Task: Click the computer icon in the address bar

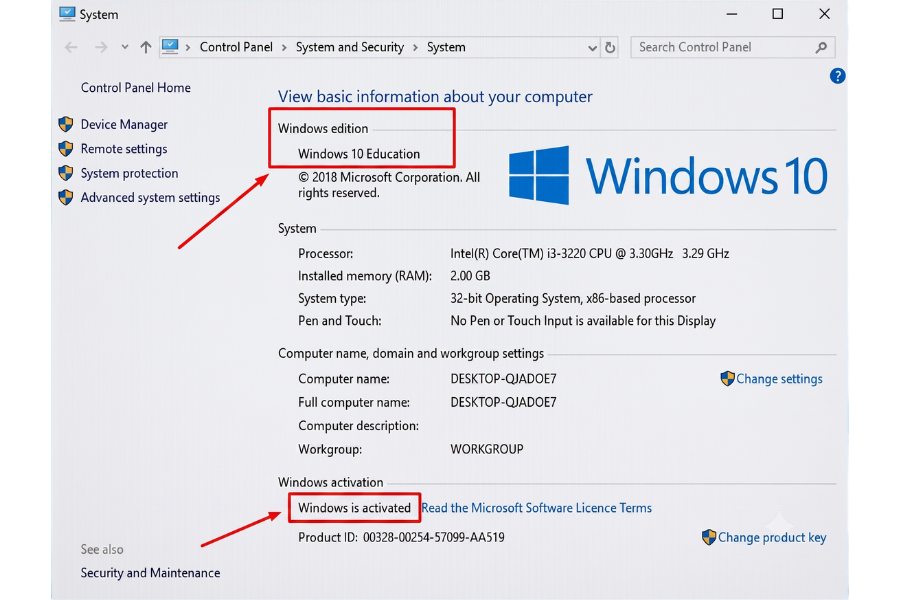Action: pos(170,47)
